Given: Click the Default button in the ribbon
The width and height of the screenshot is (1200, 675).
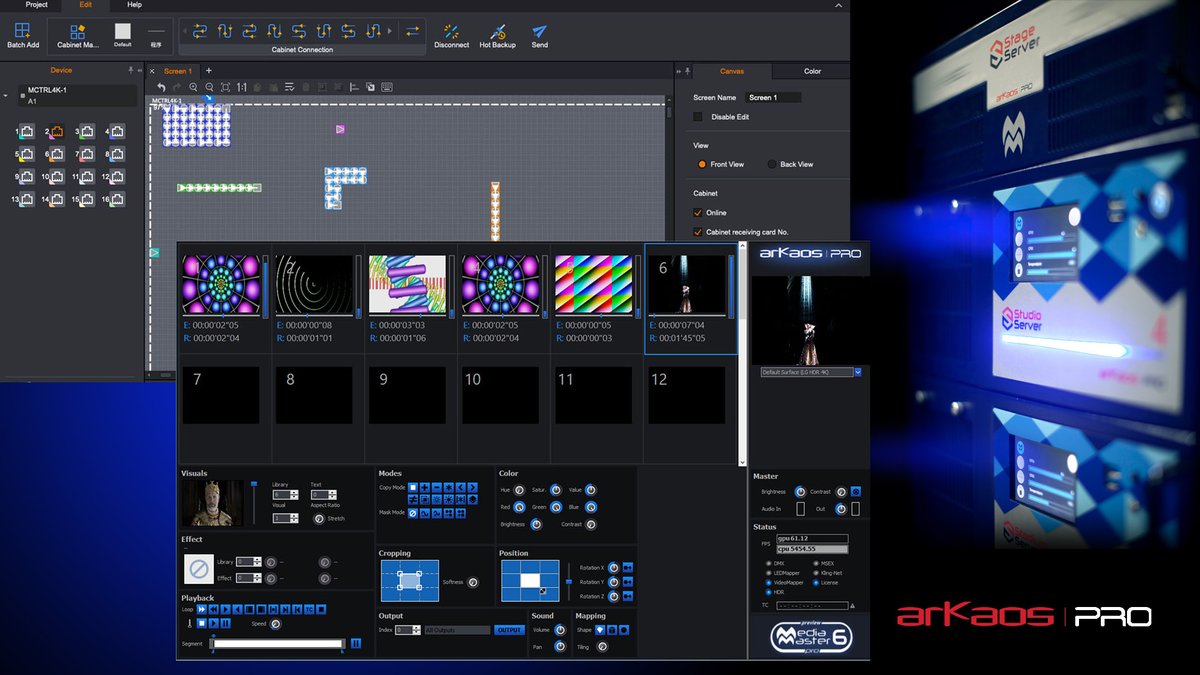Looking at the screenshot, I should tap(122, 34).
